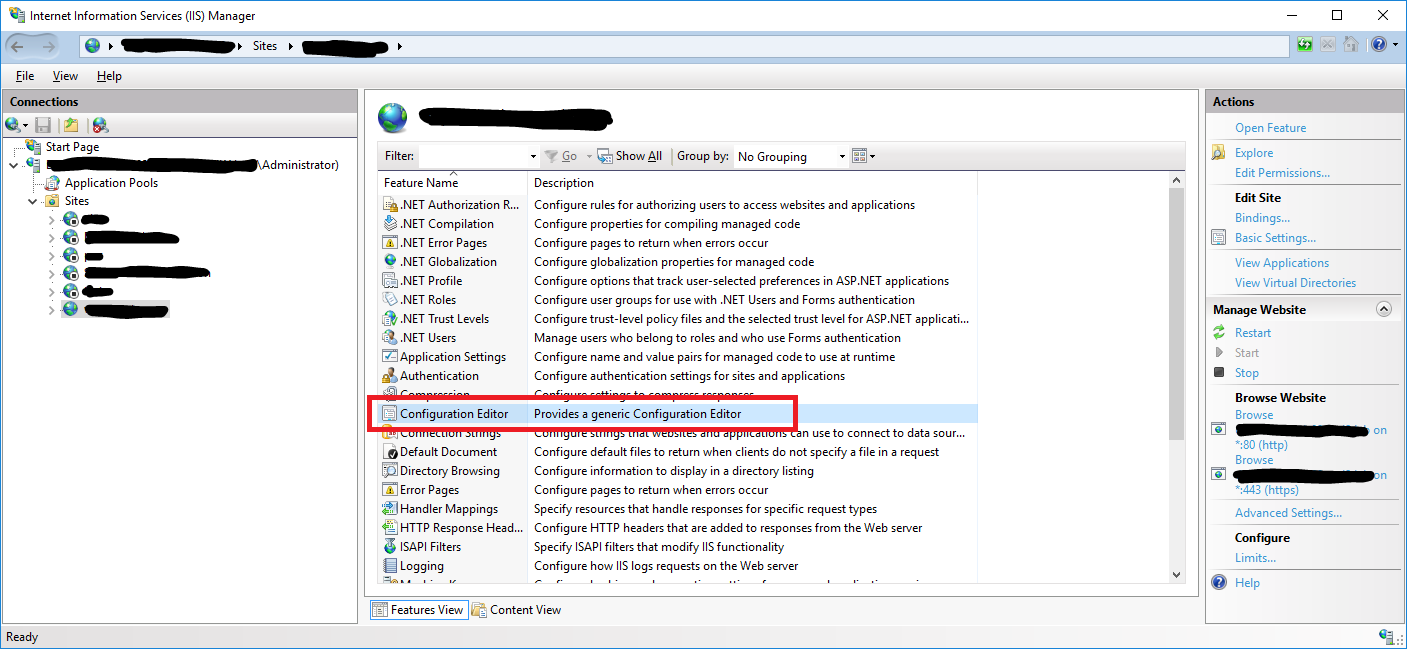Click Edit Permissions link
Image resolution: width=1407 pixels, height=649 pixels.
pyautogui.click(x=1282, y=173)
